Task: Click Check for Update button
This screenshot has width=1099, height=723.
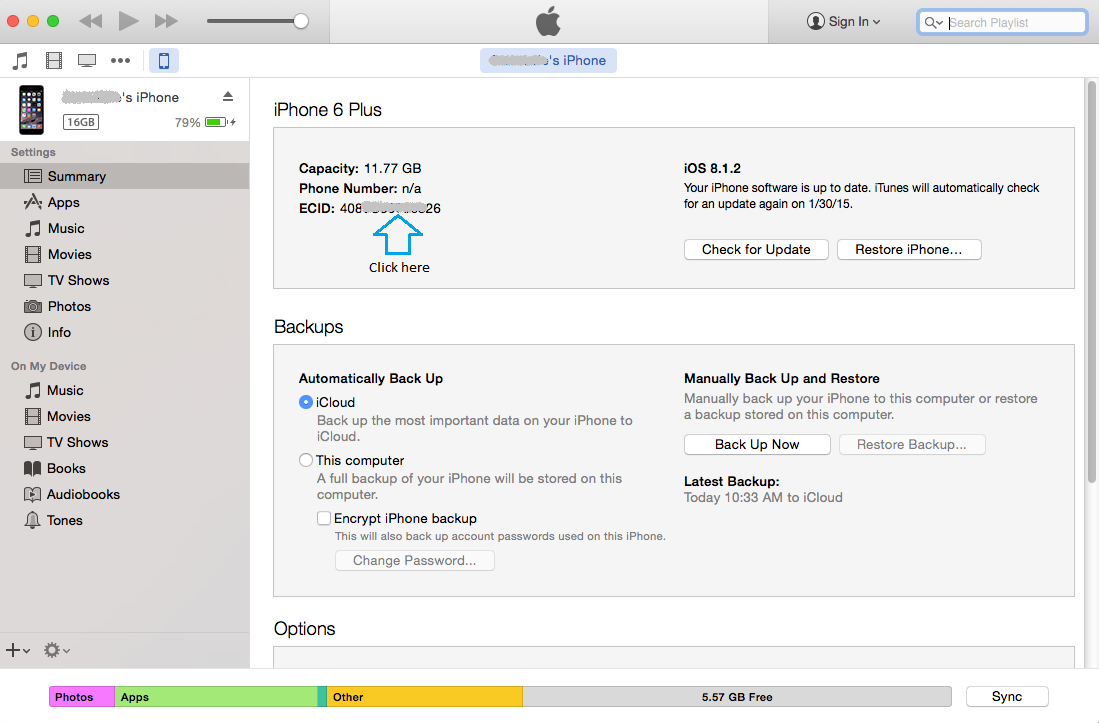Action: (x=756, y=249)
